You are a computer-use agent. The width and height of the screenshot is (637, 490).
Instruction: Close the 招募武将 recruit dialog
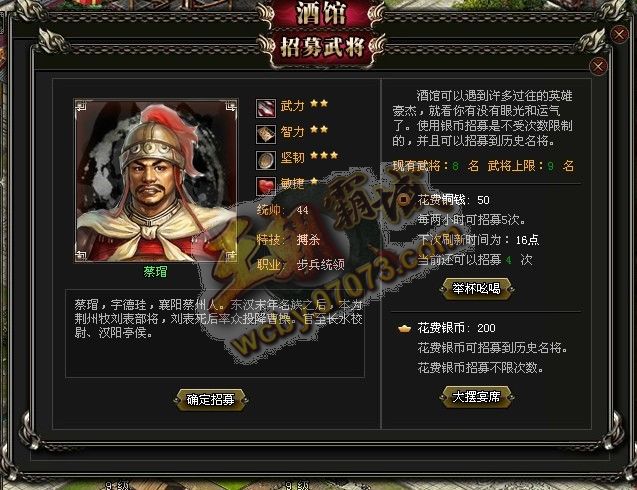click(x=598, y=66)
